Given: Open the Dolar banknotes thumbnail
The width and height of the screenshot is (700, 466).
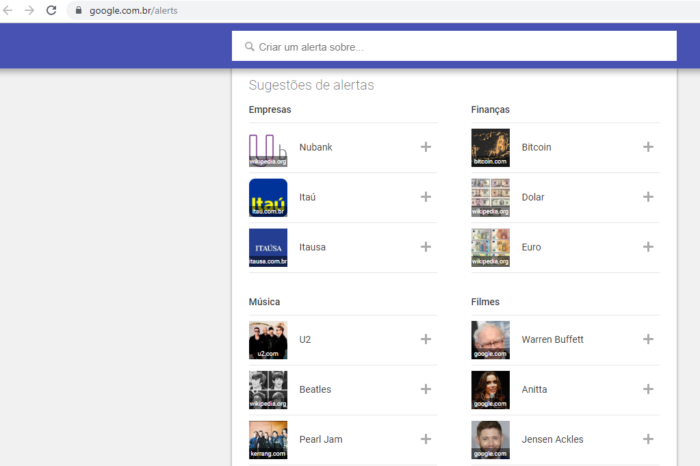Looking at the screenshot, I should [490, 198].
